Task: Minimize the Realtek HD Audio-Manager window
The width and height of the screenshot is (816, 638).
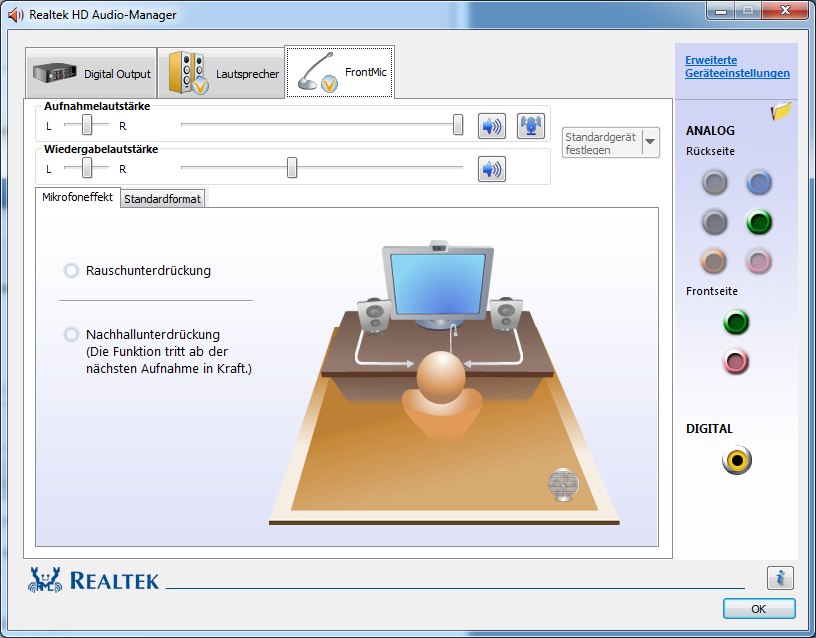Action: [721, 10]
